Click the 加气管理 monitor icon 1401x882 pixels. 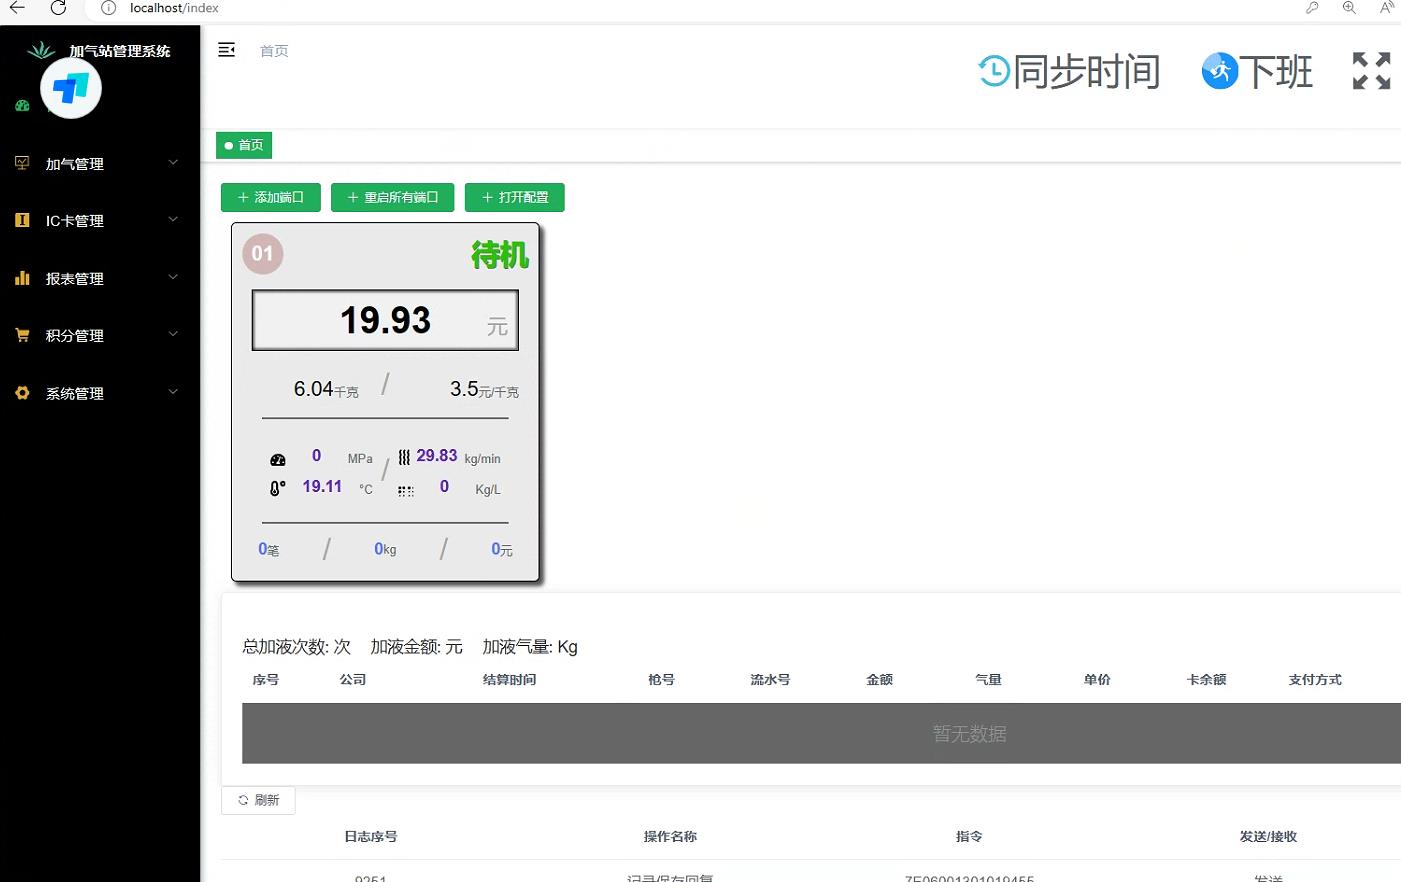pos(22,162)
